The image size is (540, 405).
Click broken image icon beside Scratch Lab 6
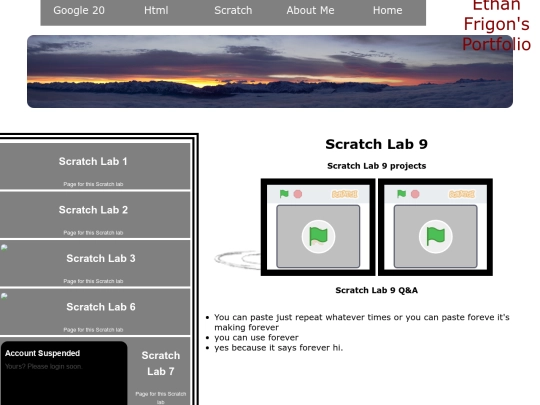(4, 297)
